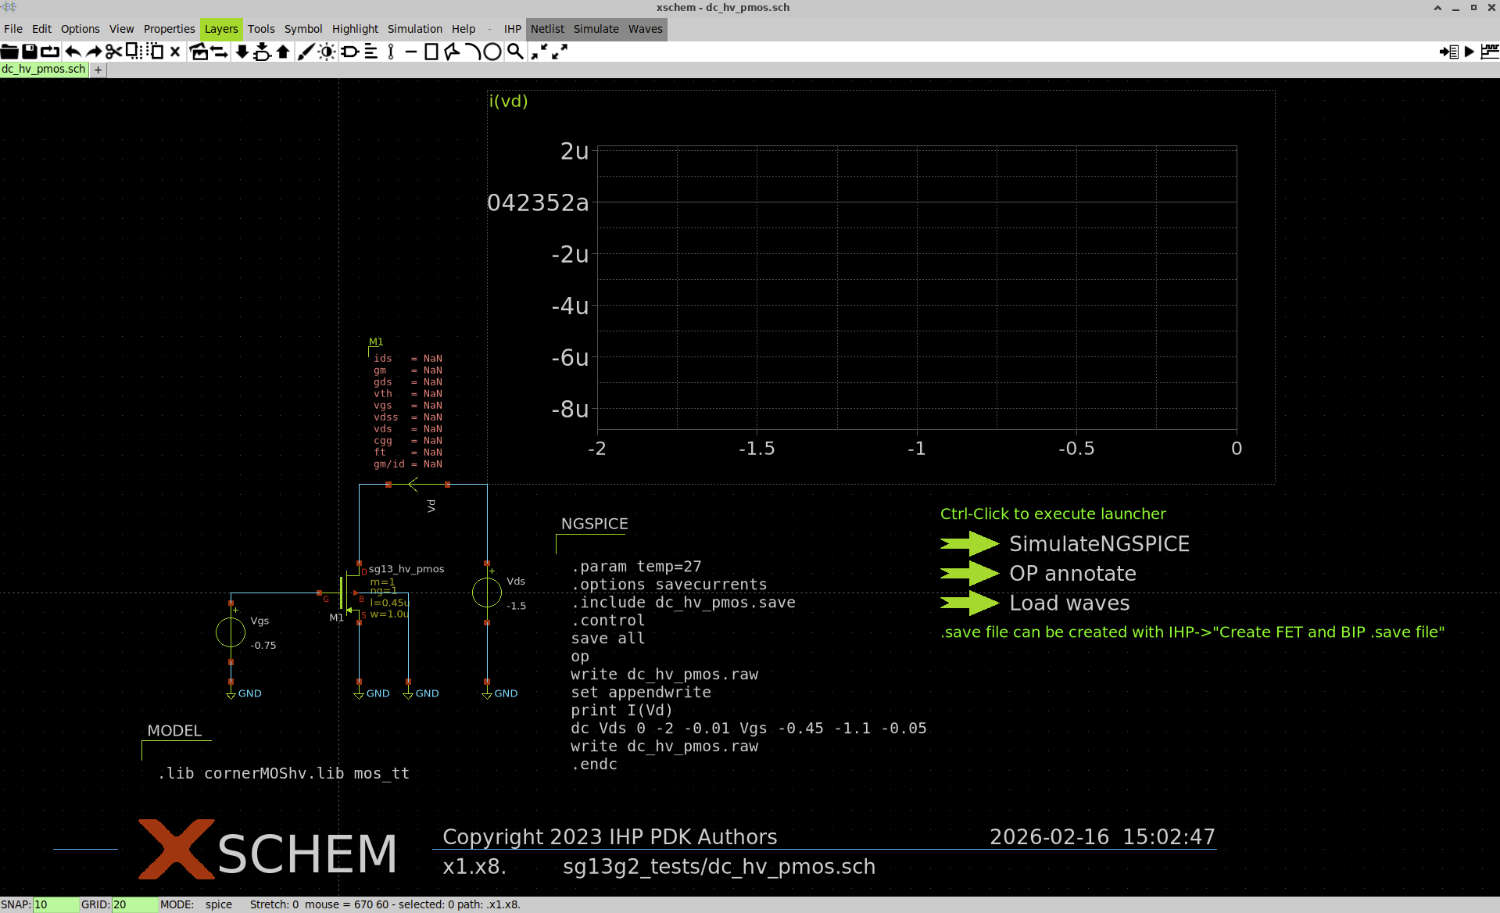
Task: Click the Waves viewer icon in toolbar
Action: [1490, 52]
